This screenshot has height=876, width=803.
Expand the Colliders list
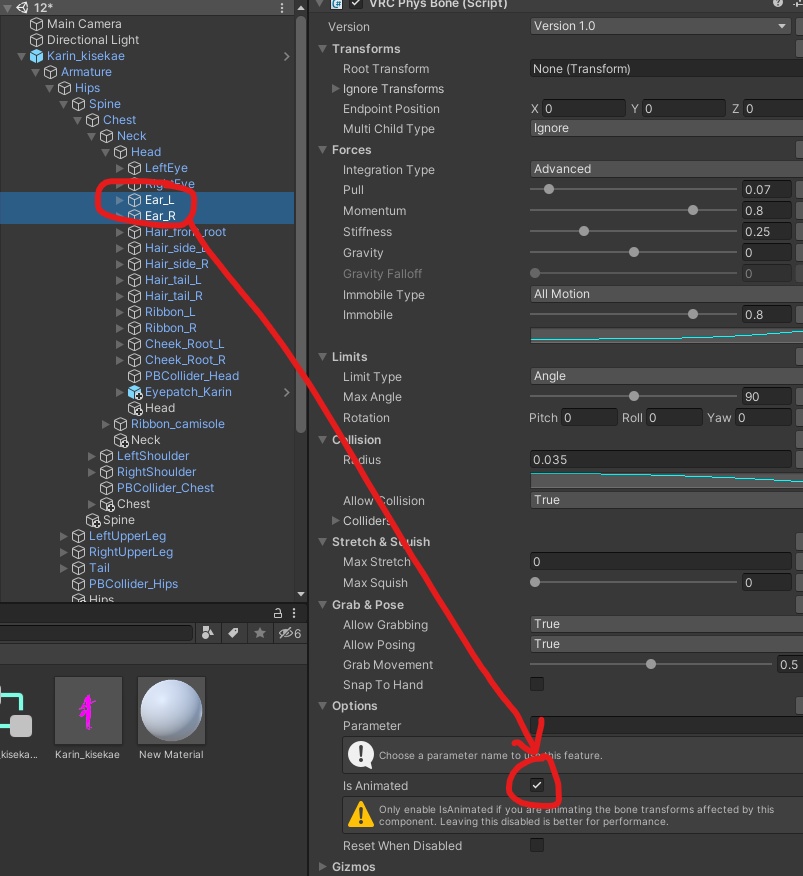click(335, 521)
